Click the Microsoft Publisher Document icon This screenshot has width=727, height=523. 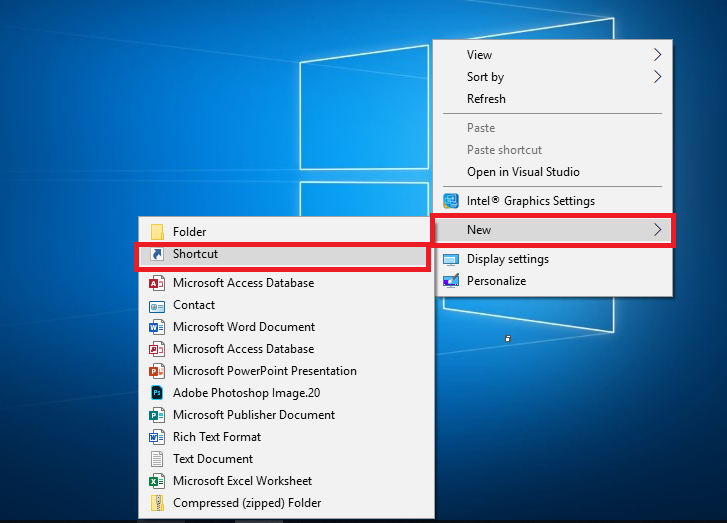pos(157,415)
